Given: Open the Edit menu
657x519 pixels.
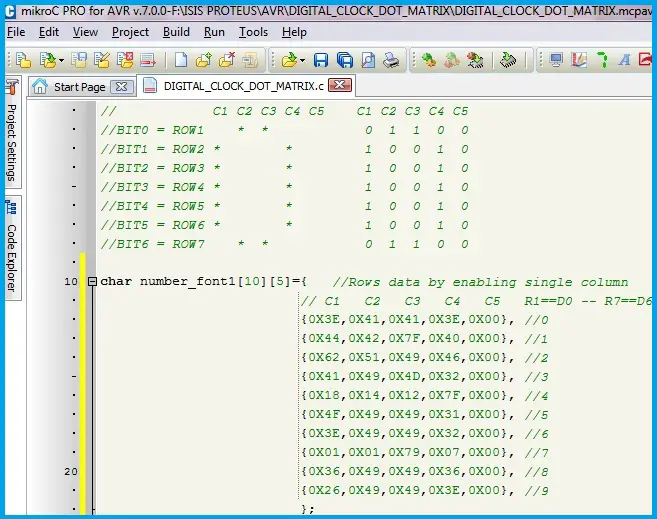Looking at the screenshot, I should click(x=49, y=32).
